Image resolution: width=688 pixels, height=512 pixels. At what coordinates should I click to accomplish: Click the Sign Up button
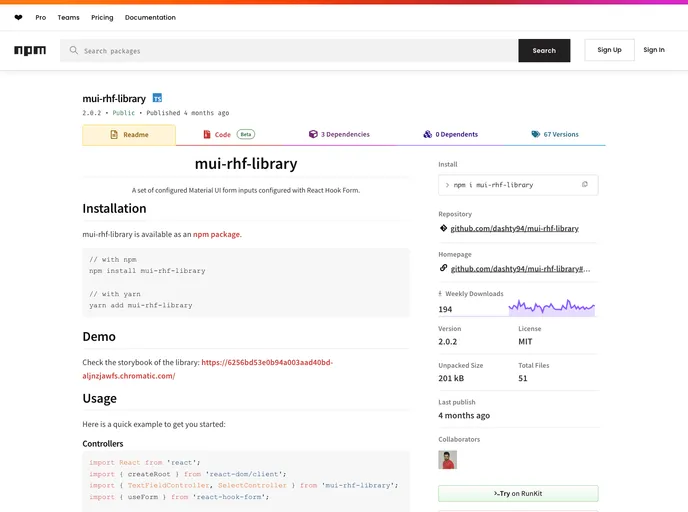pos(609,50)
